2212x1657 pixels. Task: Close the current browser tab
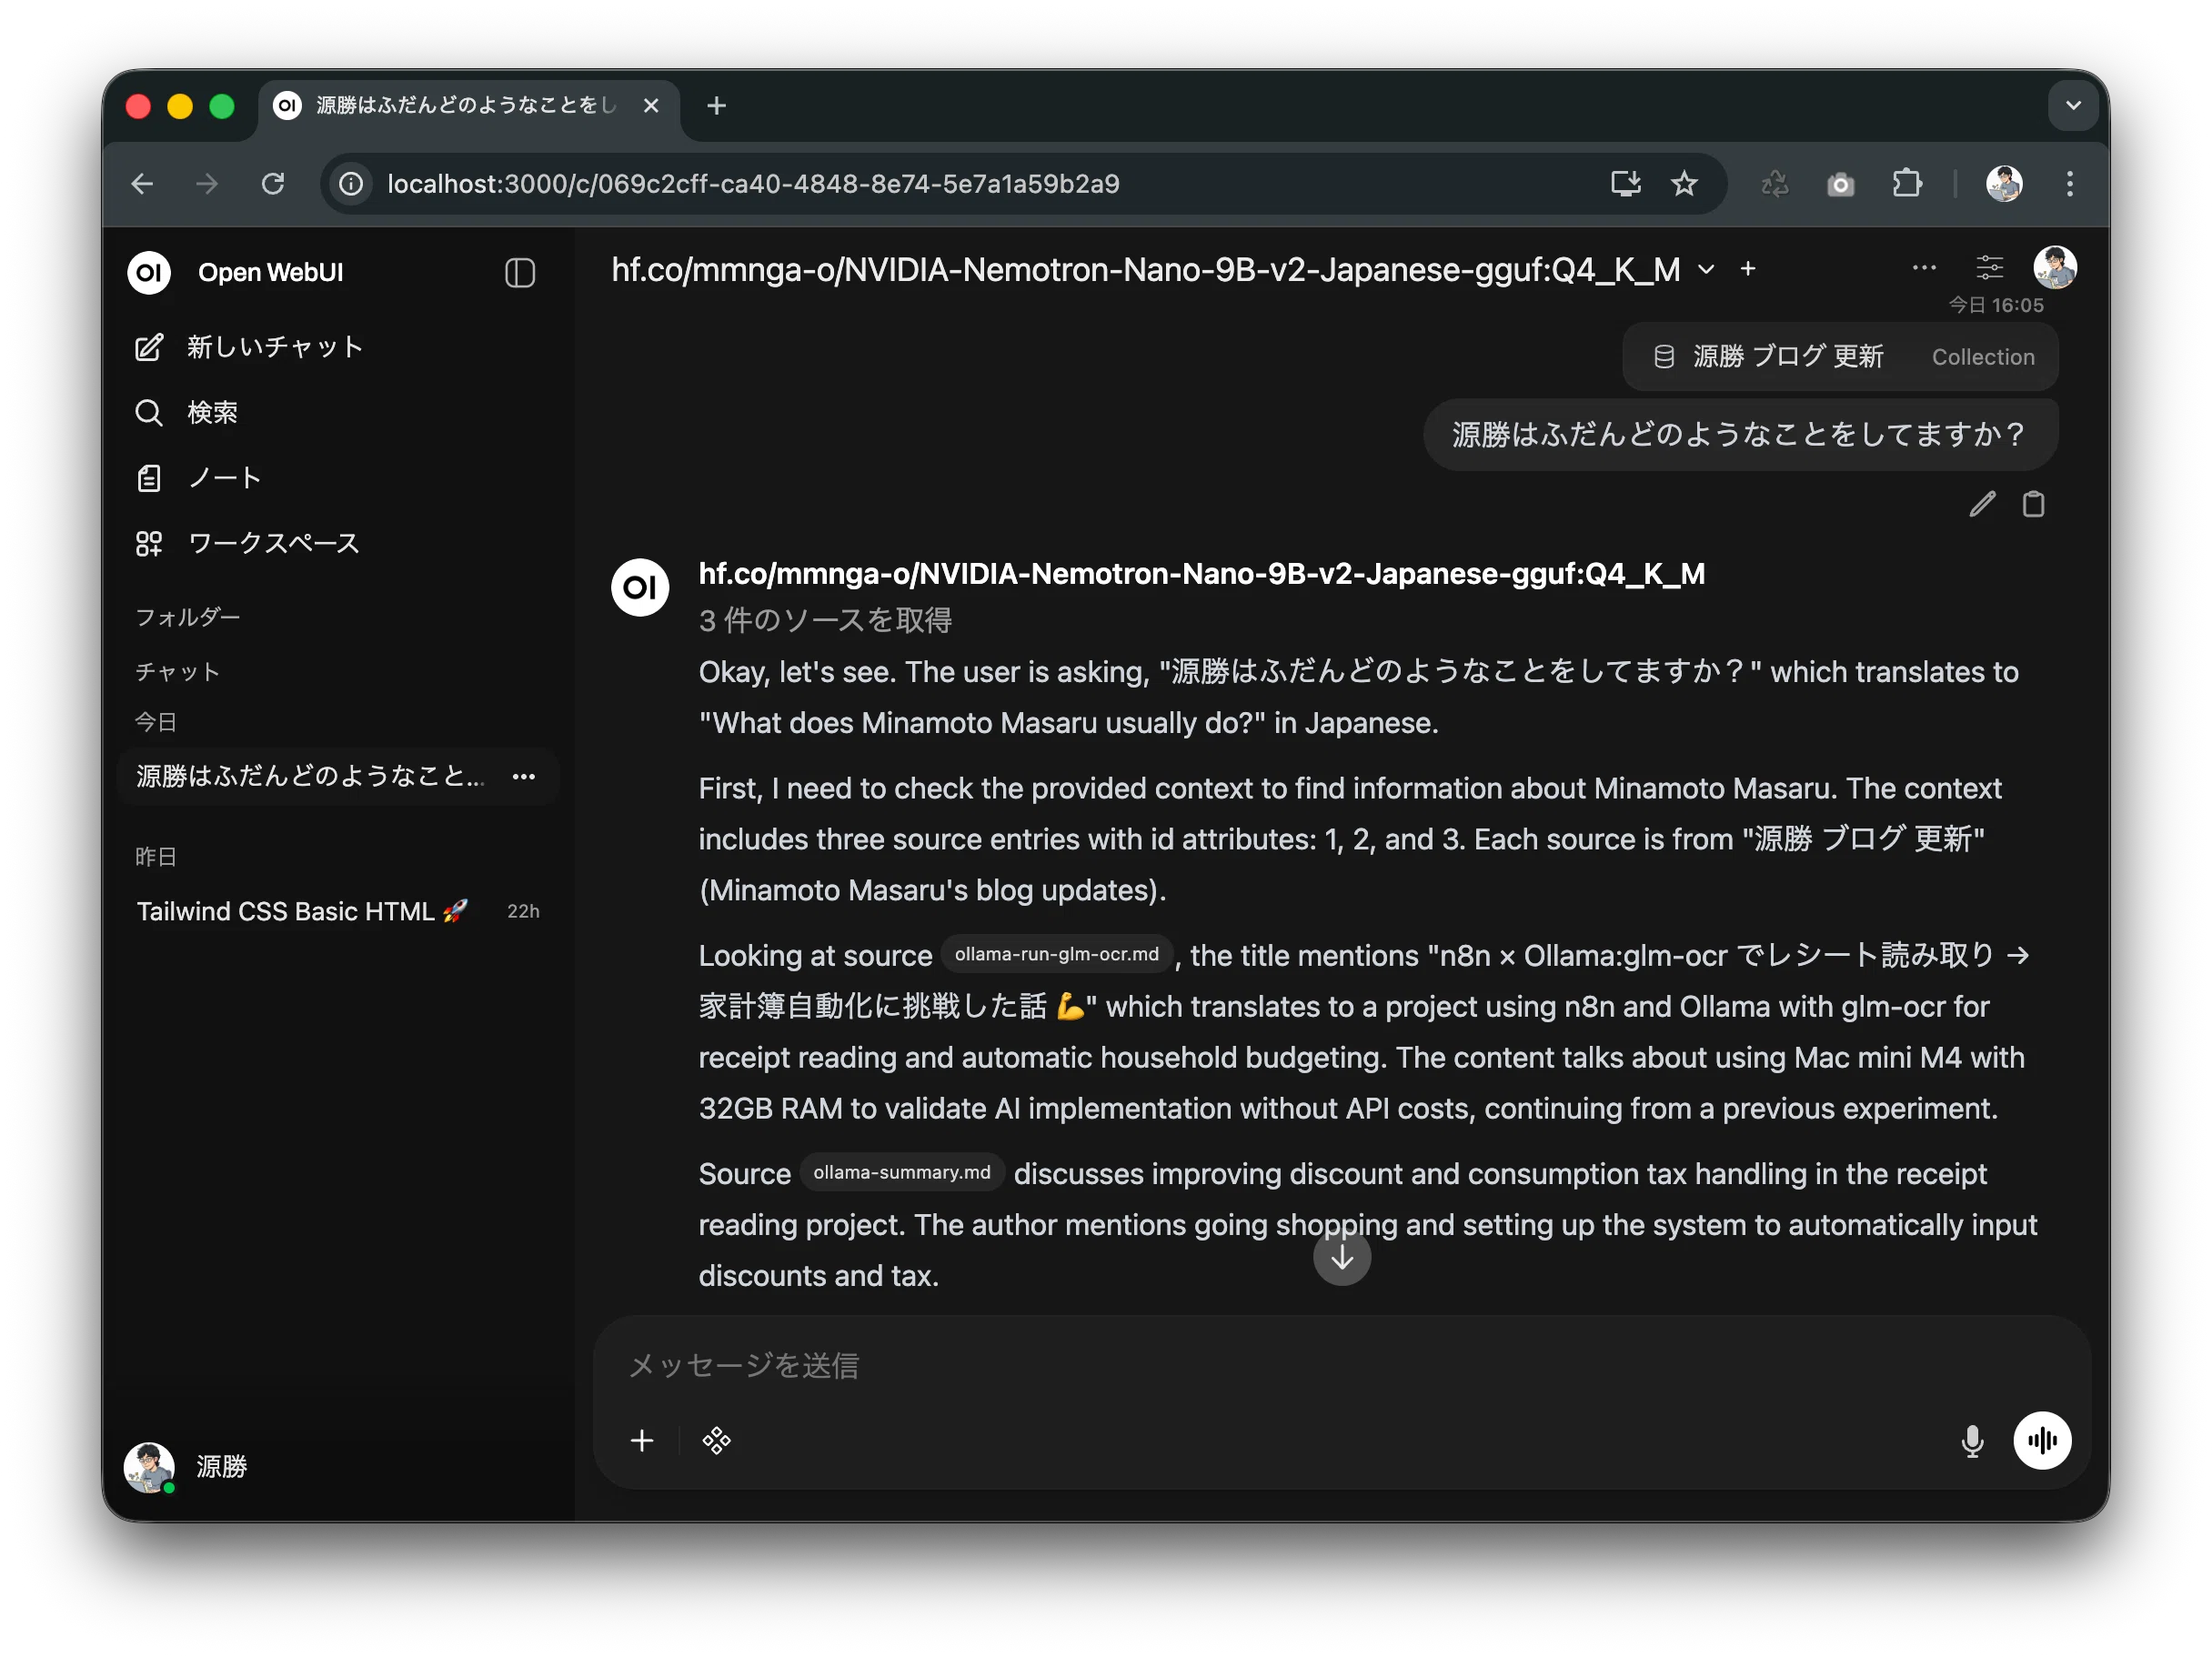(x=651, y=105)
